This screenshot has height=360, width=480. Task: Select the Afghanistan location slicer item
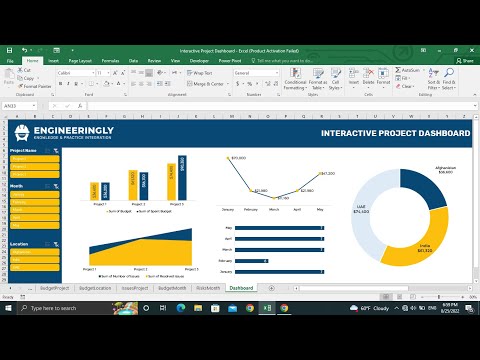pyautogui.click(x=35, y=252)
